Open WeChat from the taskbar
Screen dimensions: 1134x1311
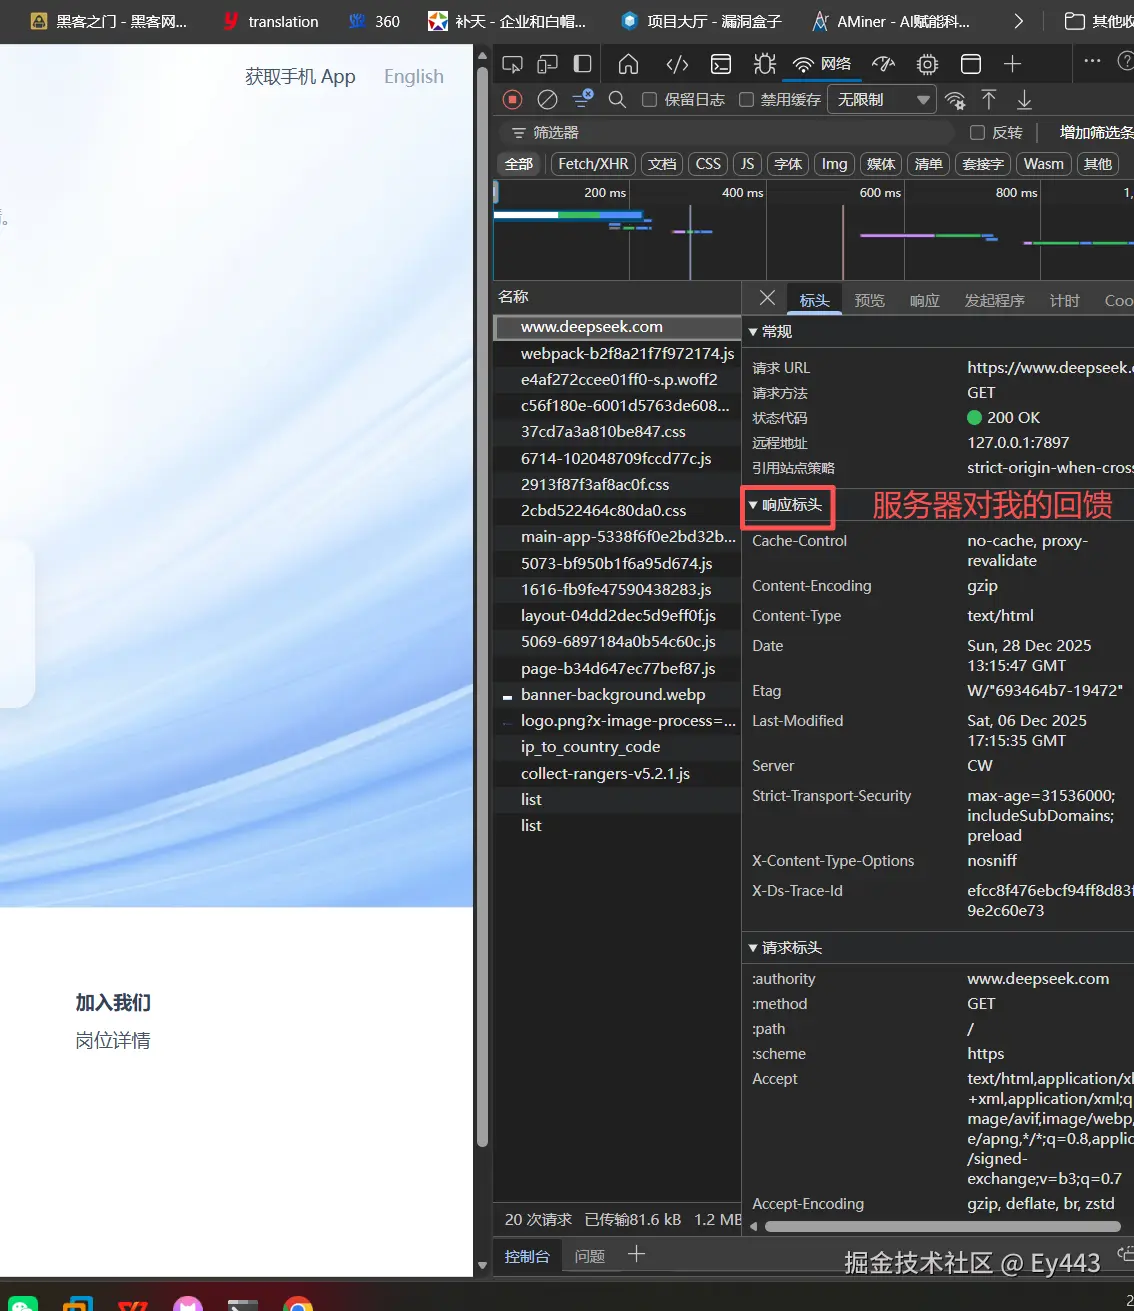pyautogui.click(x=23, y=1304)
